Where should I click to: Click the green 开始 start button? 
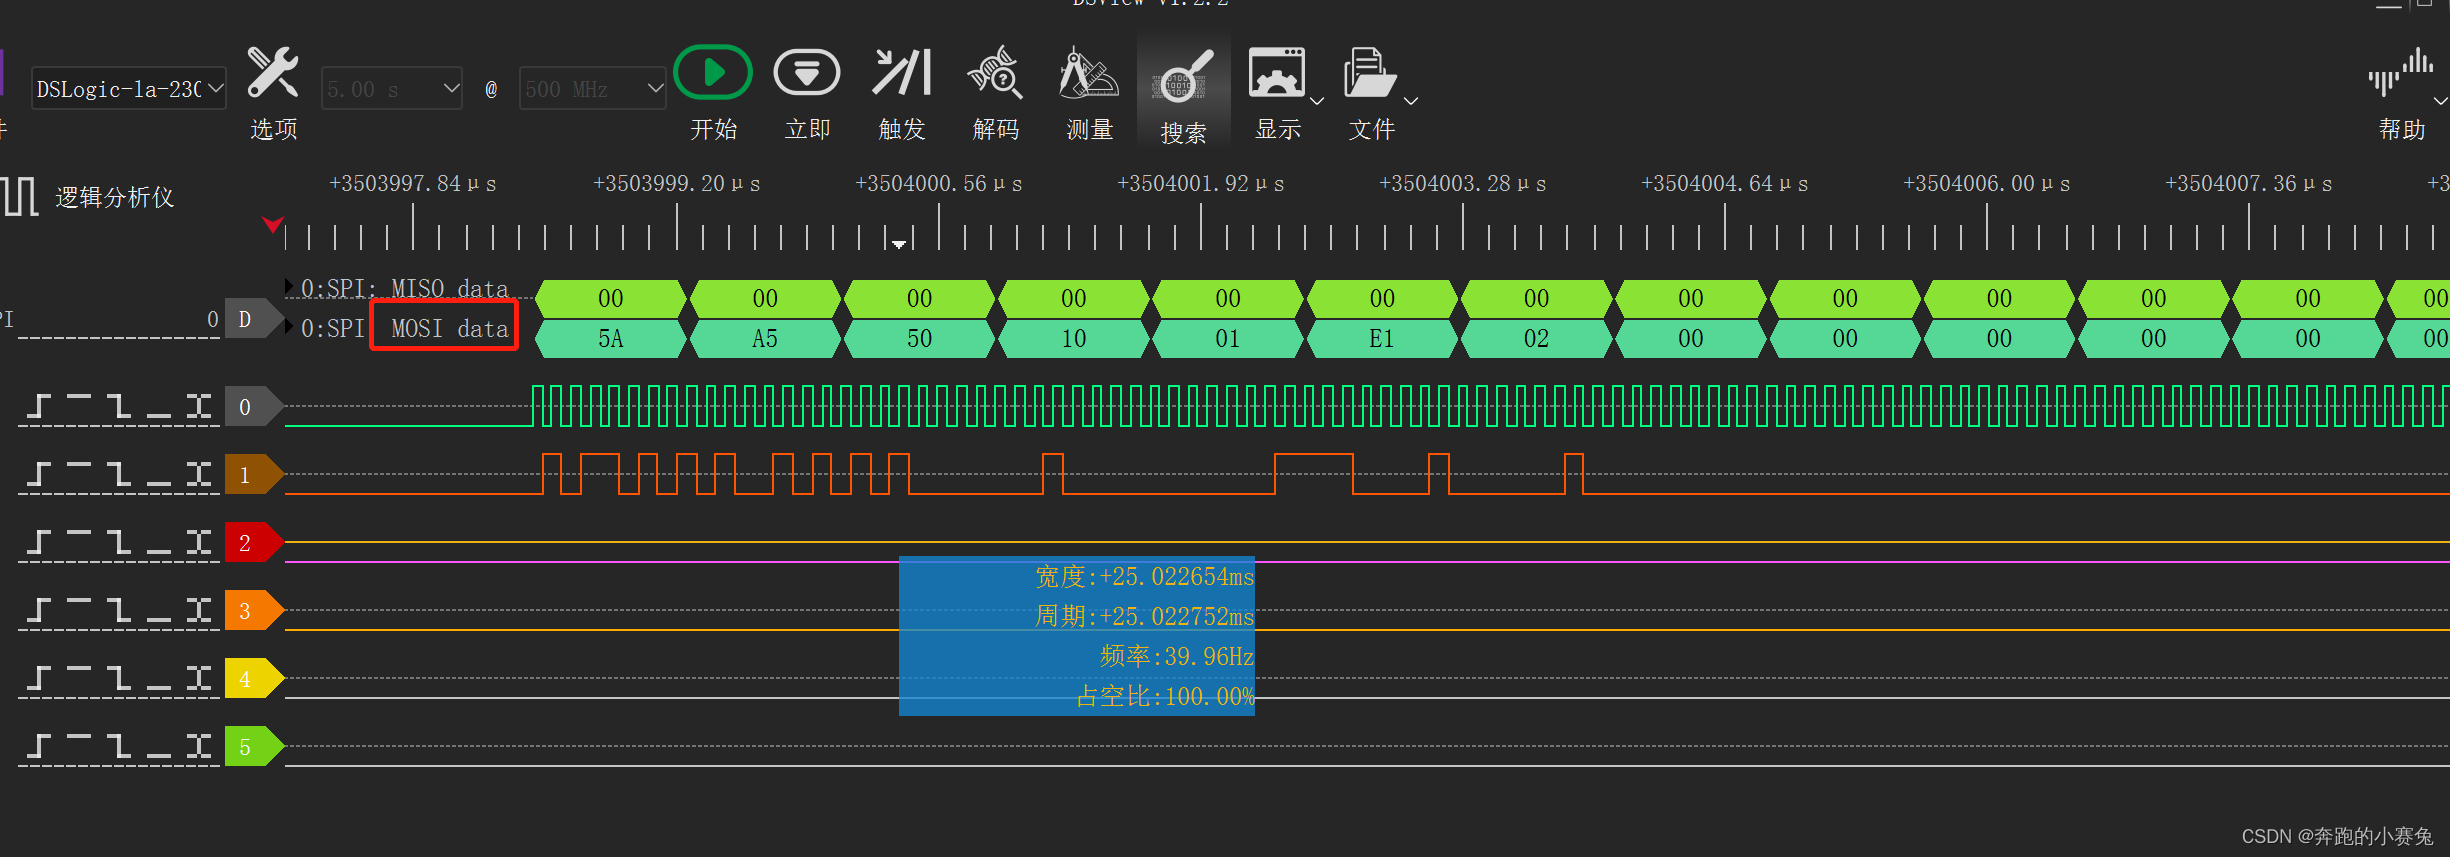click(x=713, y=73)
